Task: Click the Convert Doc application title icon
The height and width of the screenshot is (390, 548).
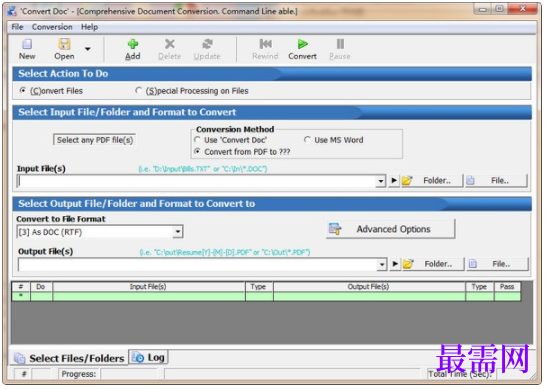Action: pyautogui.click(x=12, y=11)
